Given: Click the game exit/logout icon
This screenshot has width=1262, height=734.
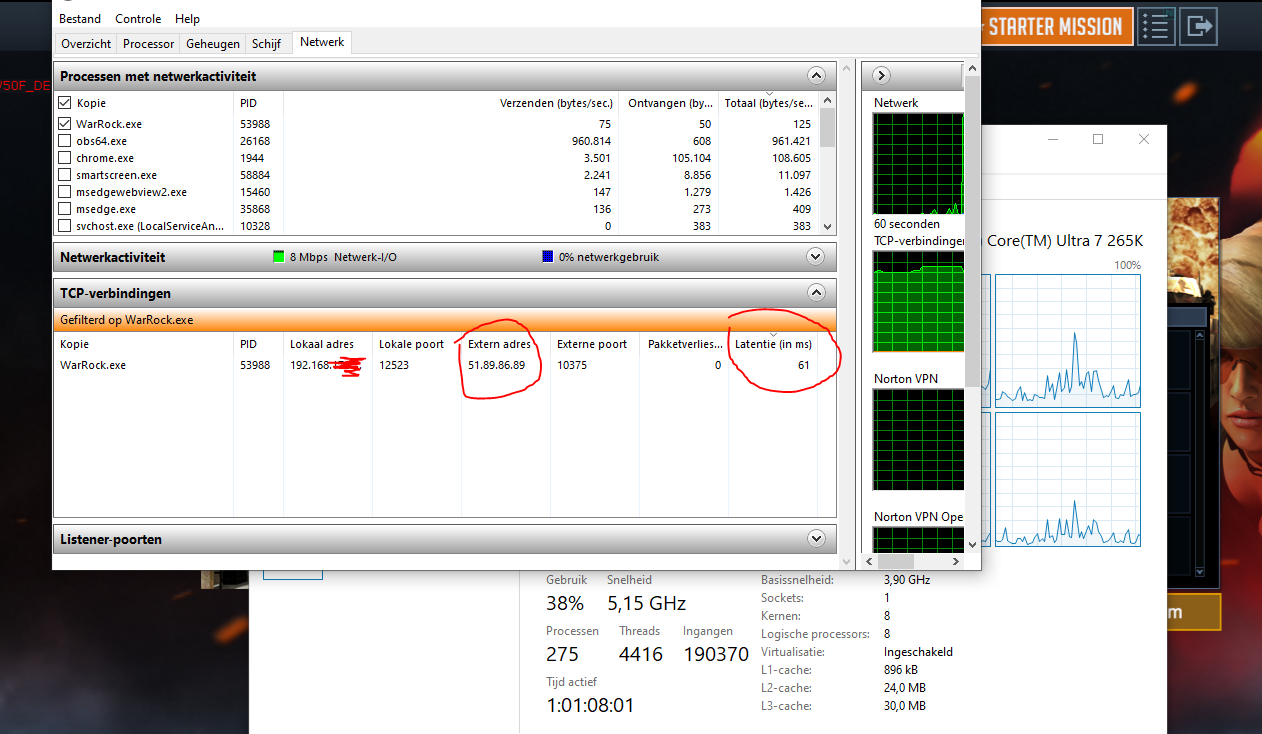Looking at the screenshot, I should point(1198,26).
